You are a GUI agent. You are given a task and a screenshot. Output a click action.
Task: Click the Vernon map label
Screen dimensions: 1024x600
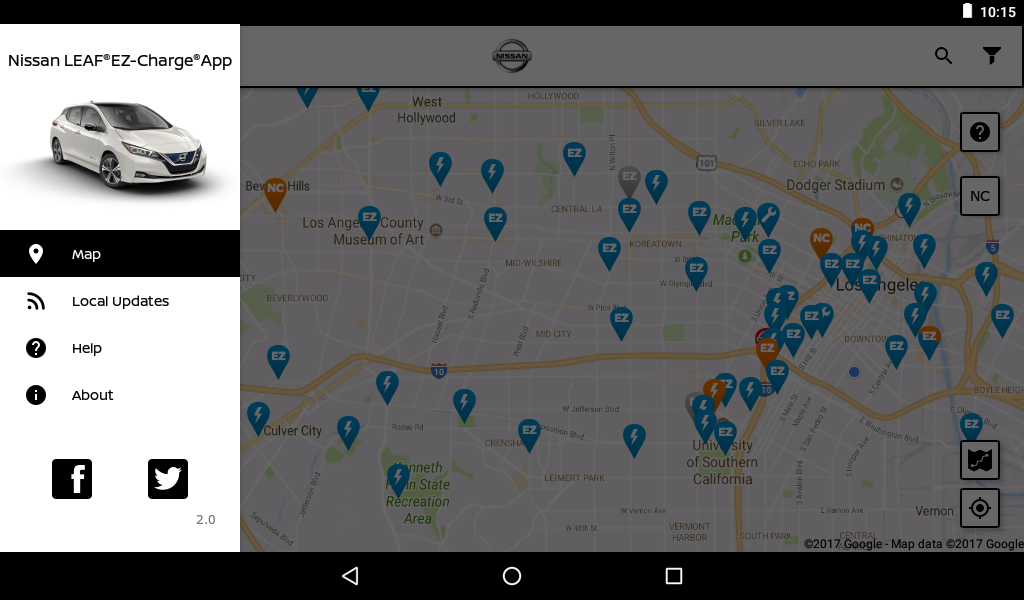935,511
